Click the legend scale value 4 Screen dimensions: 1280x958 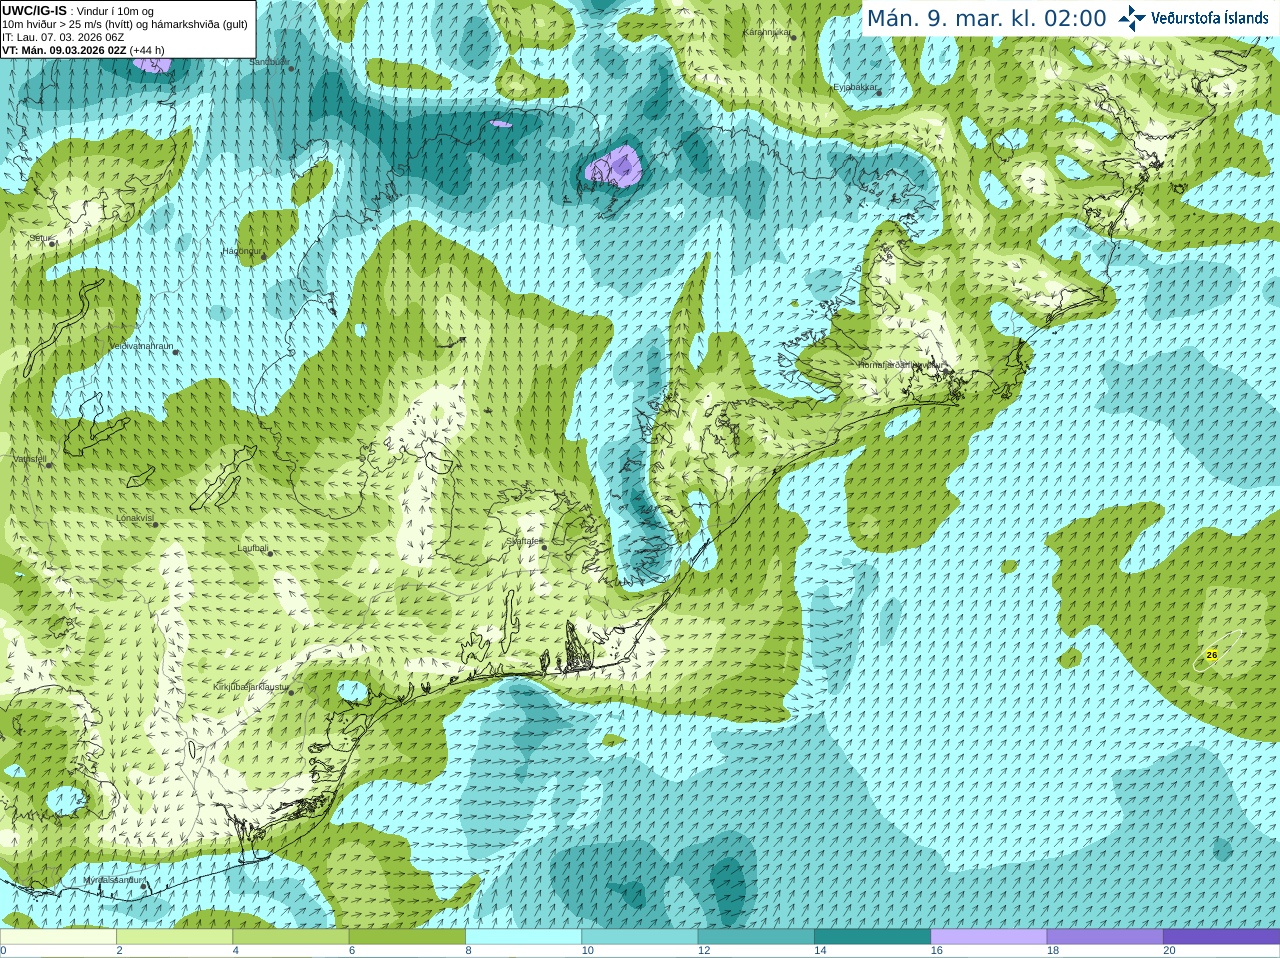coord(236,951)
